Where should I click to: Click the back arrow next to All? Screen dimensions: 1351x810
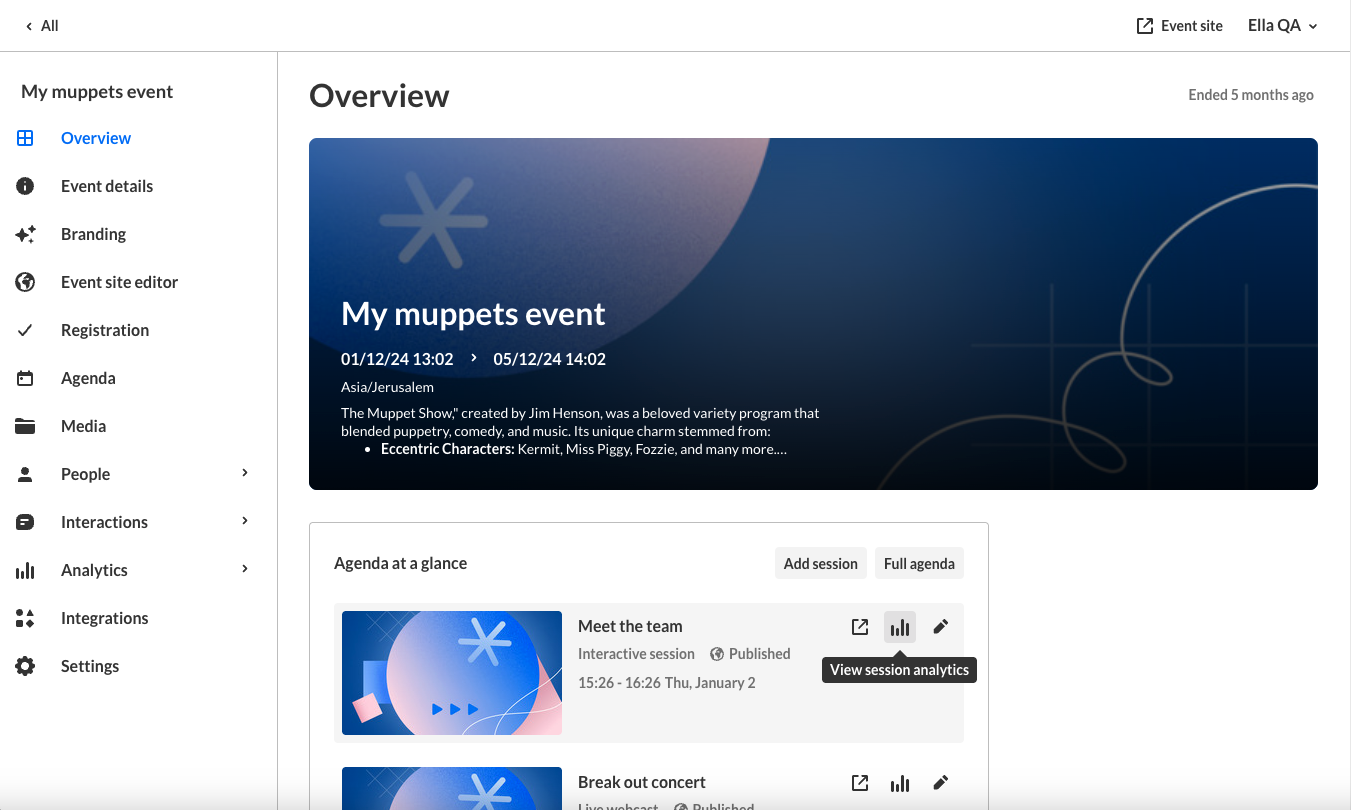[29, 26]
